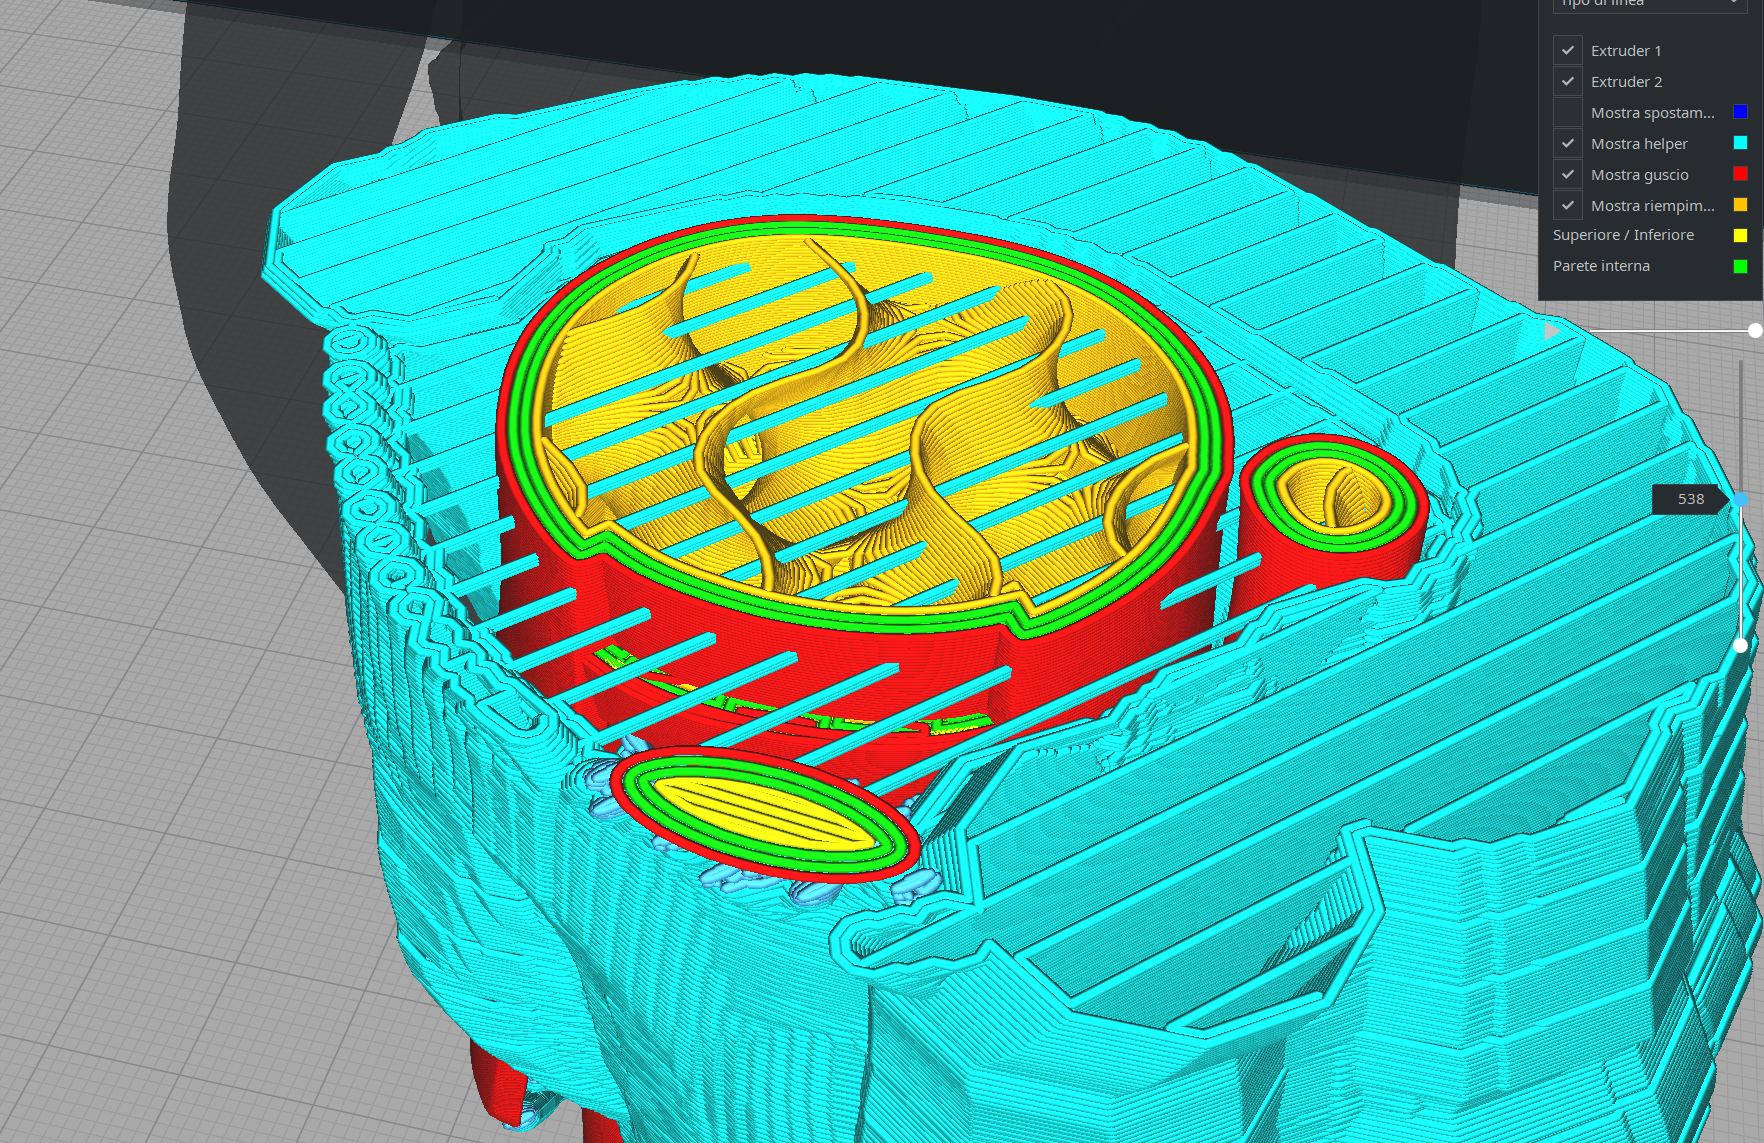Click the layer number field 538
This screenshot has height=1143, width=1764.
coord(1690,499)
